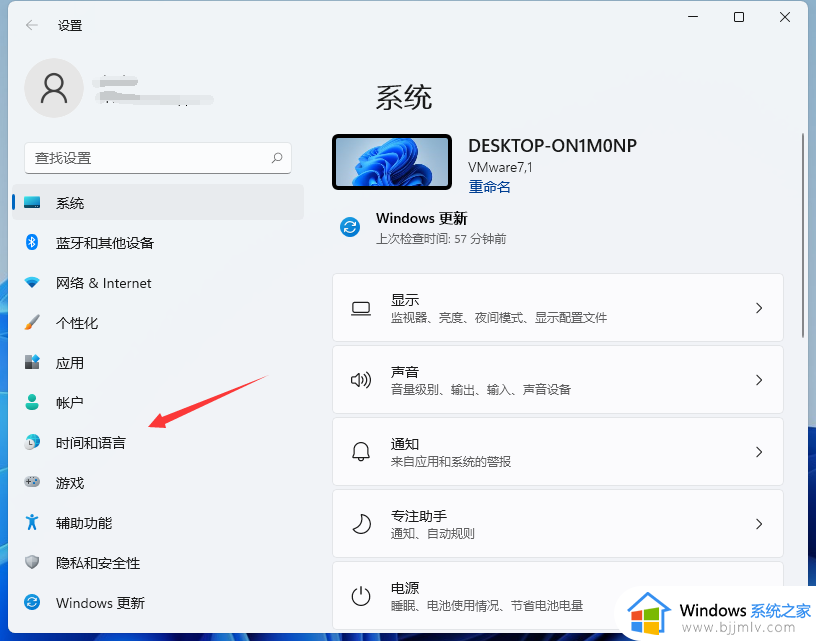Click the 电源 power icon
816x641 pixels.
click(361, 596)
